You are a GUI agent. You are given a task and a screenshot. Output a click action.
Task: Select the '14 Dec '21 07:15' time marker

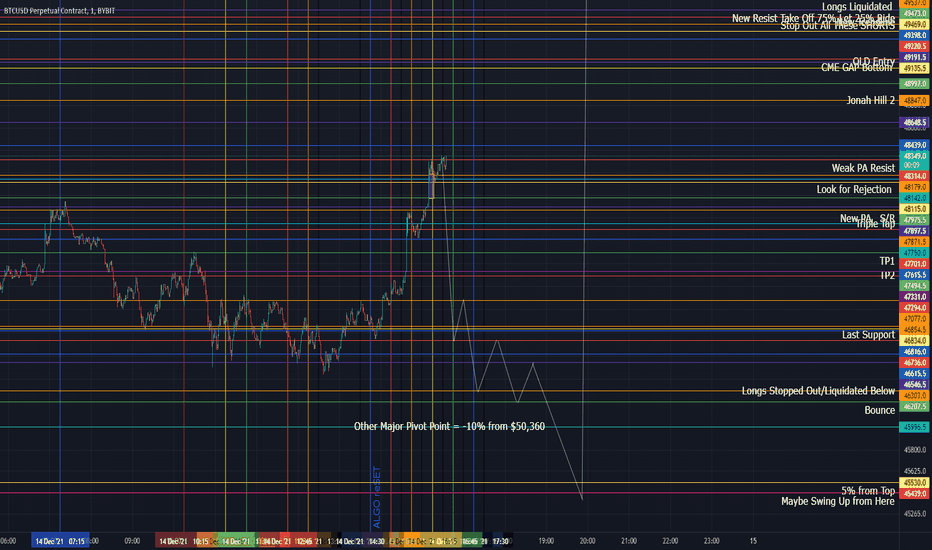[60, 541]
